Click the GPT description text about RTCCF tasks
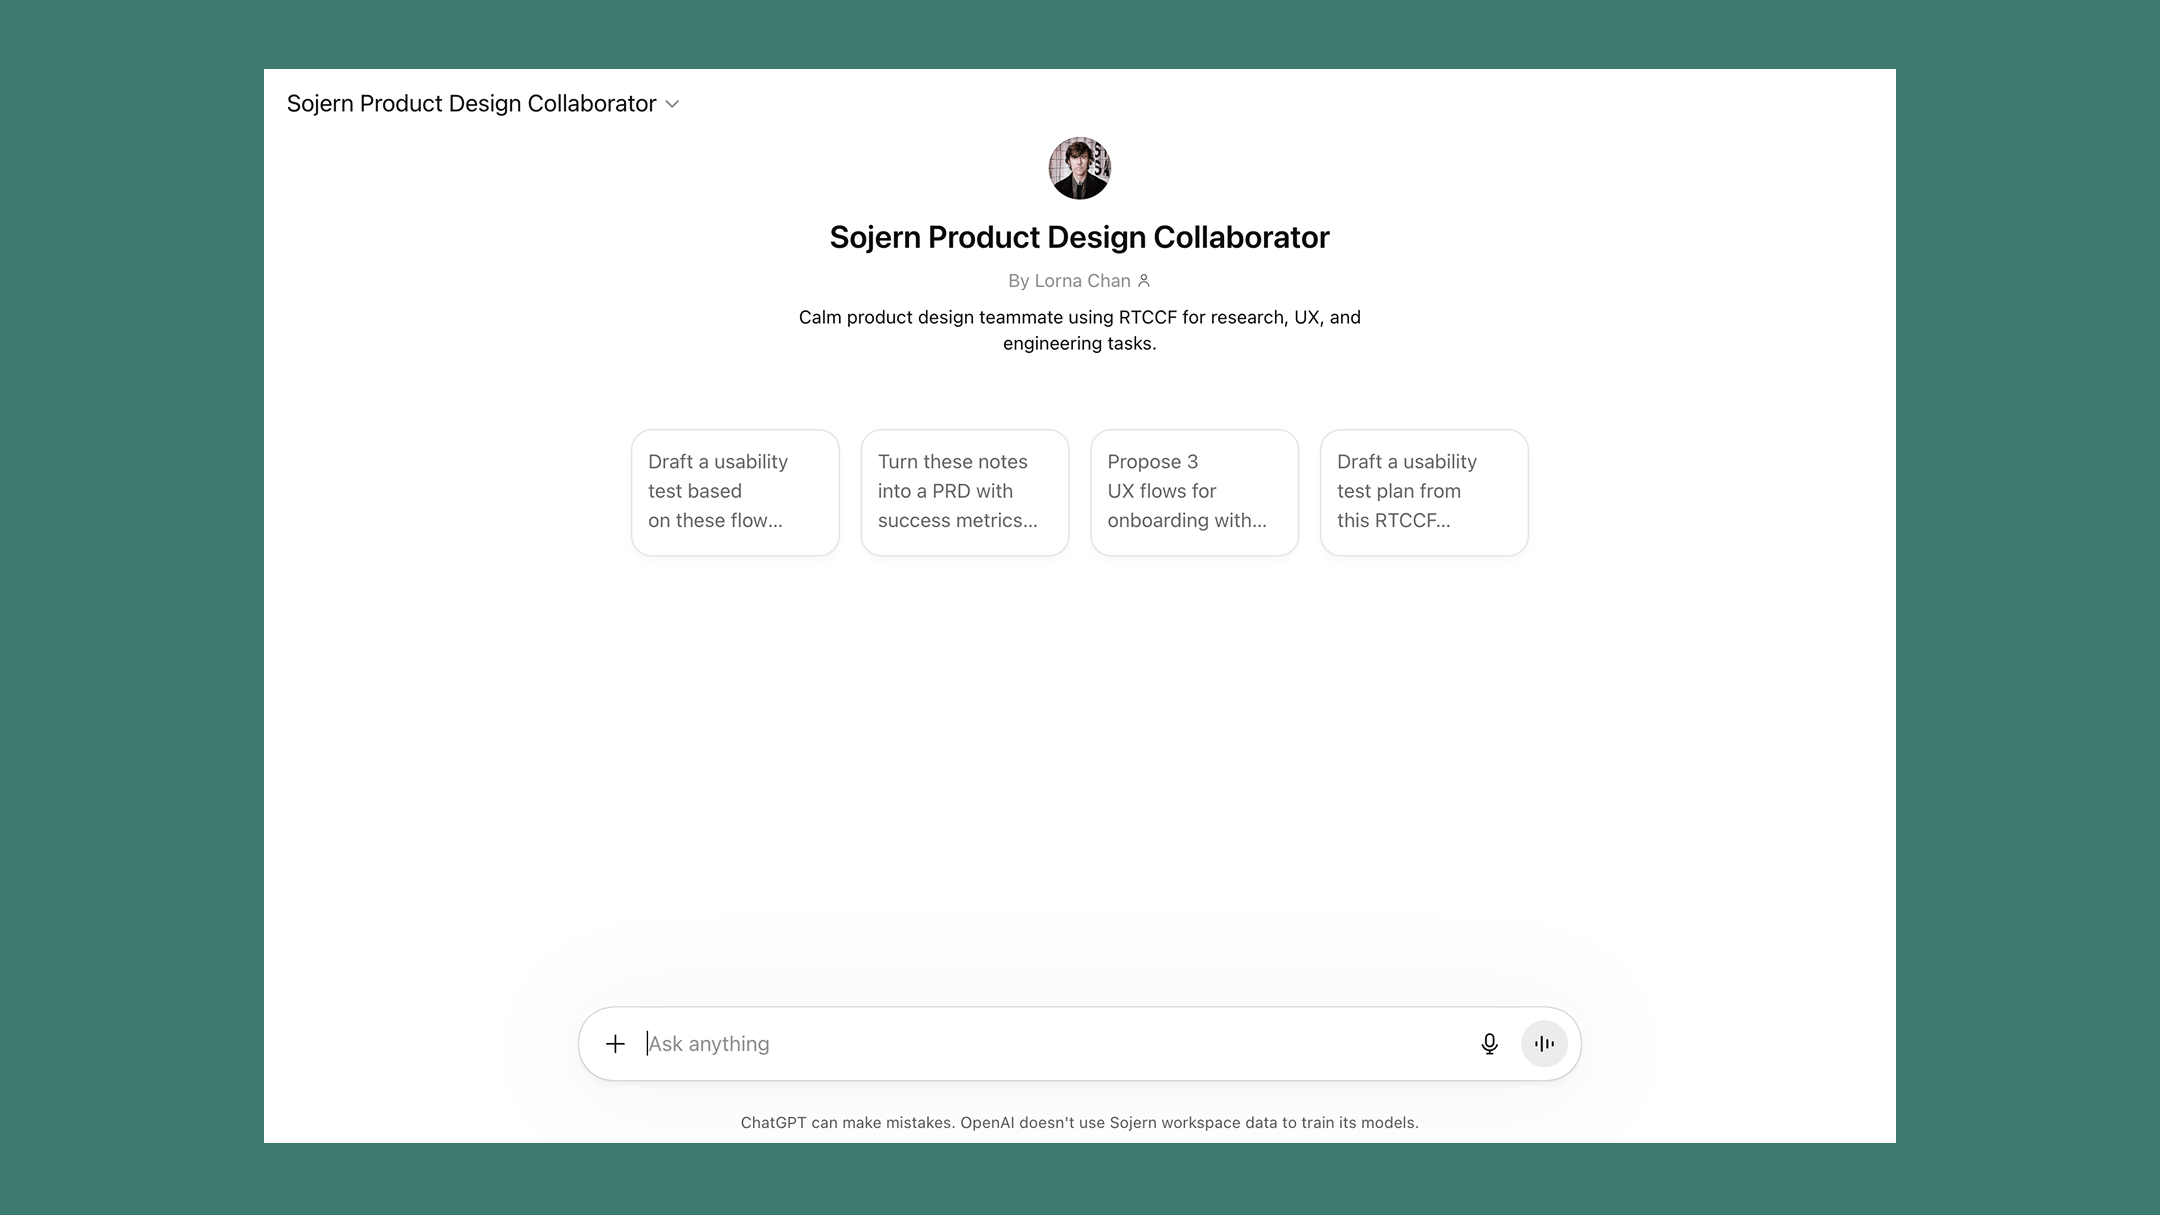The image size is (2160, 1215). [x=1079, y=330]
